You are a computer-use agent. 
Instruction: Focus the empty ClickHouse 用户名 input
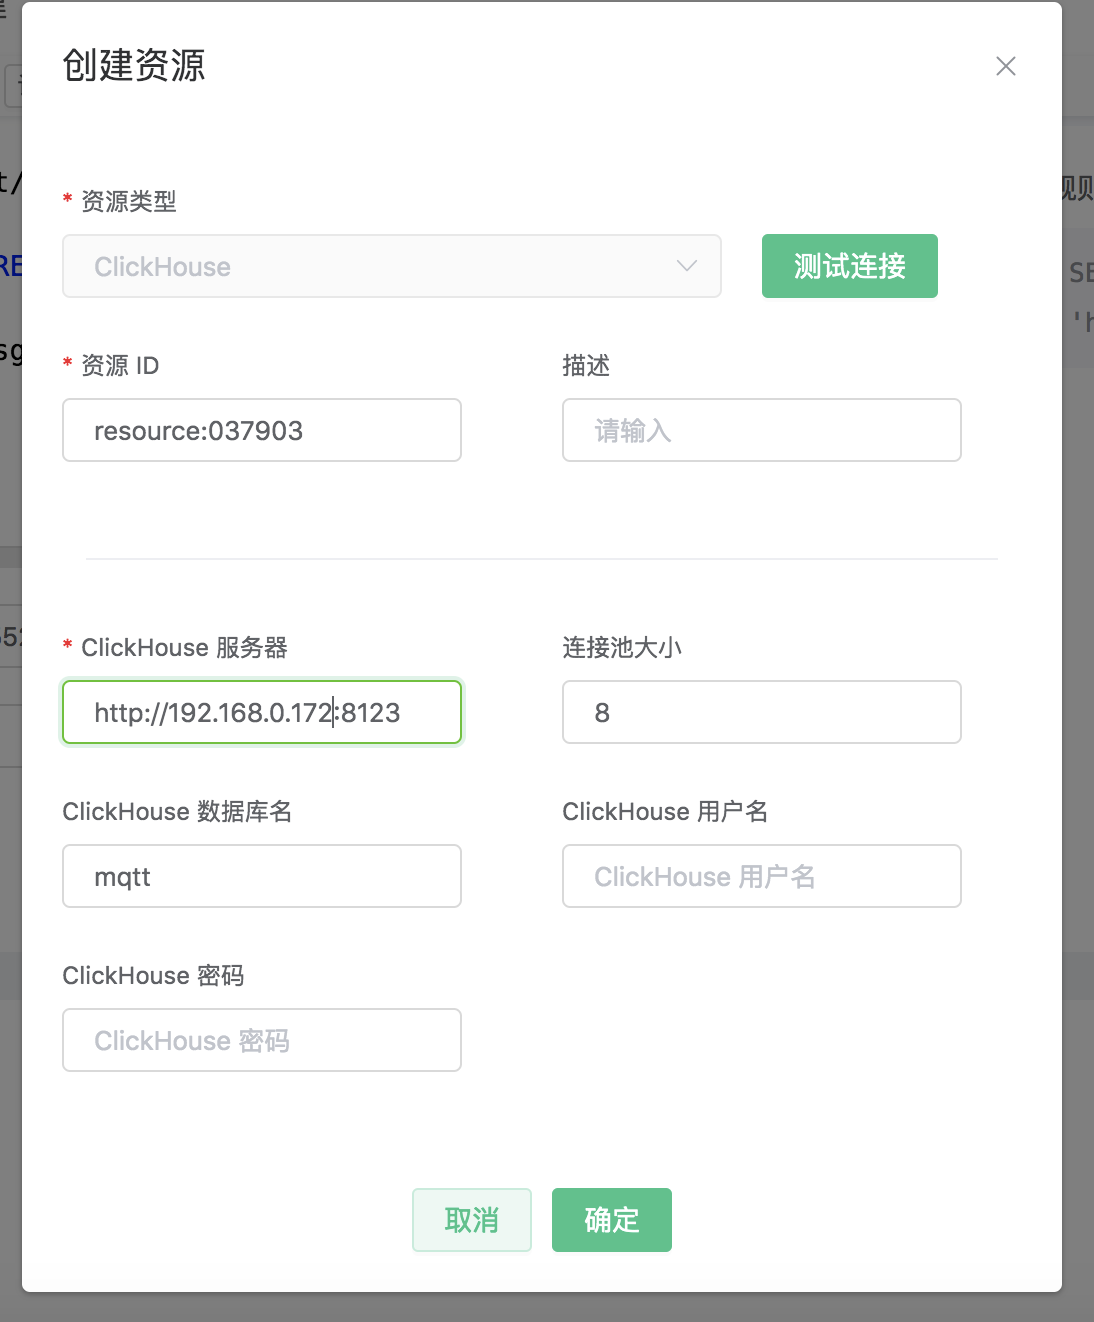point(761,877)
